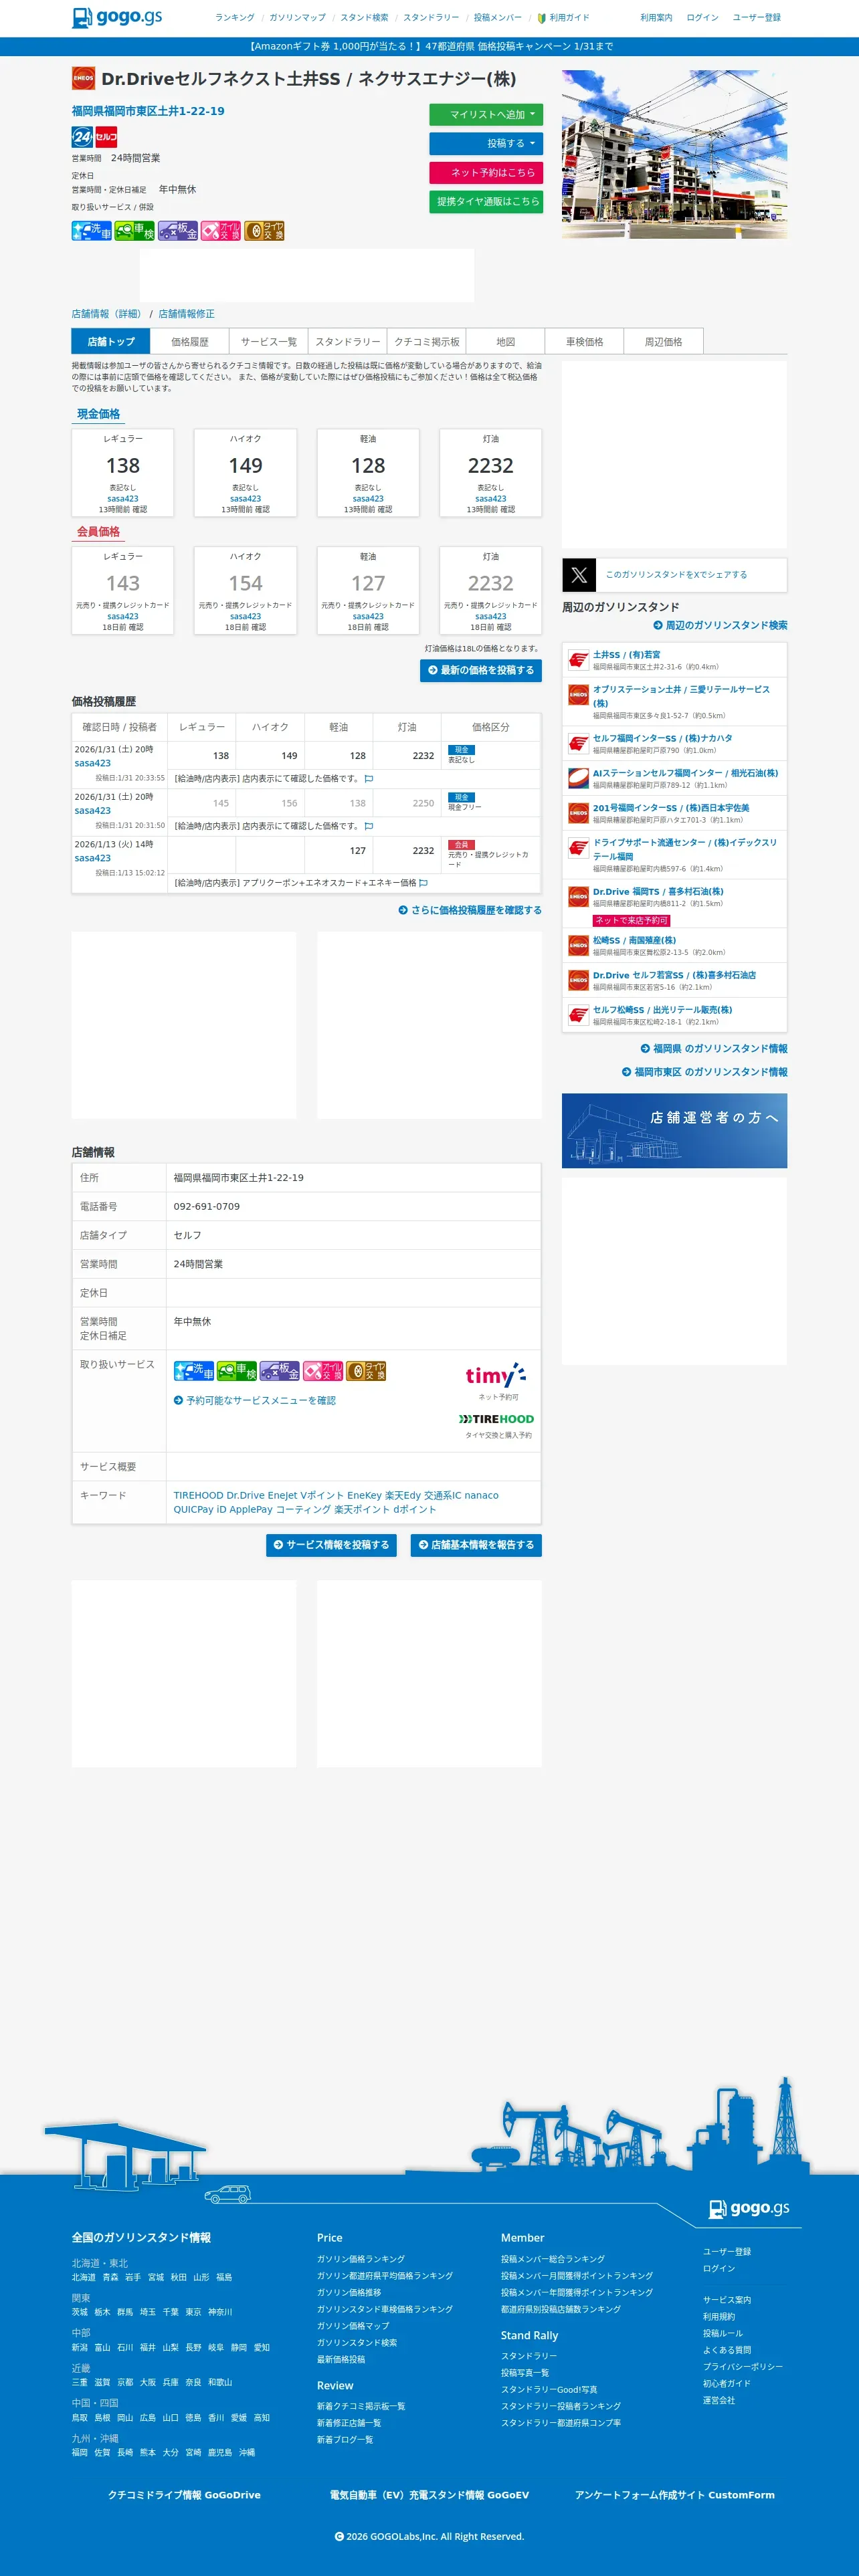Click 提携タイヤ通販はこちら button
Viewport: 859px width, 2576px height.
pyautogui.click(x=486, y=201)
